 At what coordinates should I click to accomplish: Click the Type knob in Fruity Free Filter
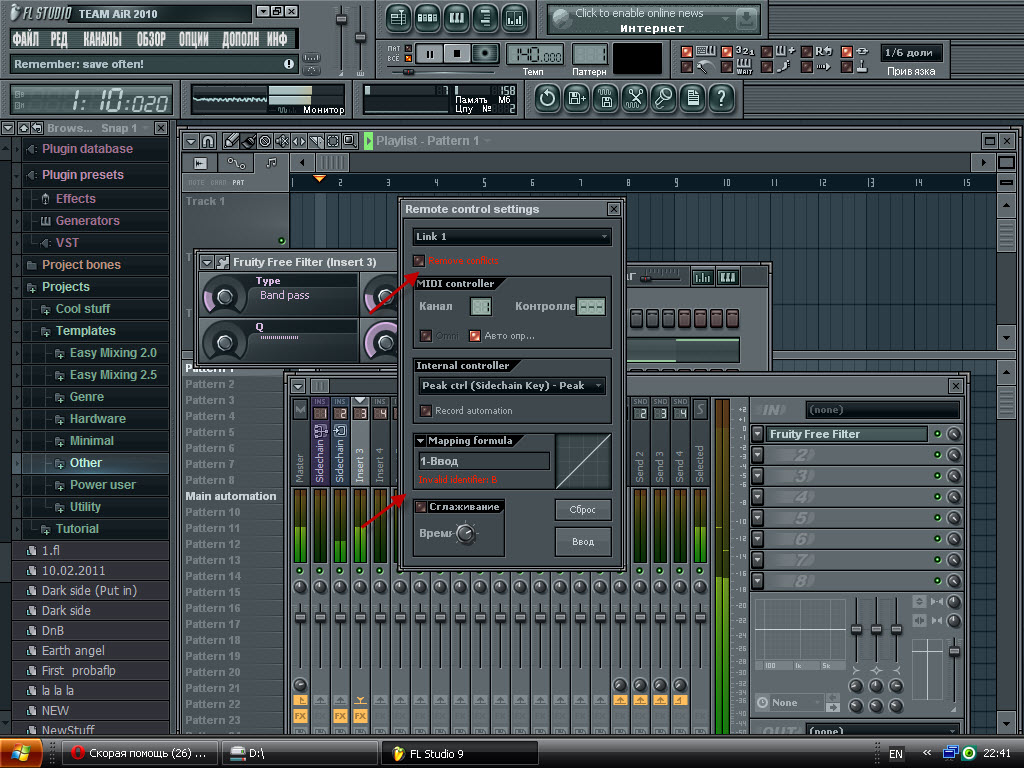[225, 297]
